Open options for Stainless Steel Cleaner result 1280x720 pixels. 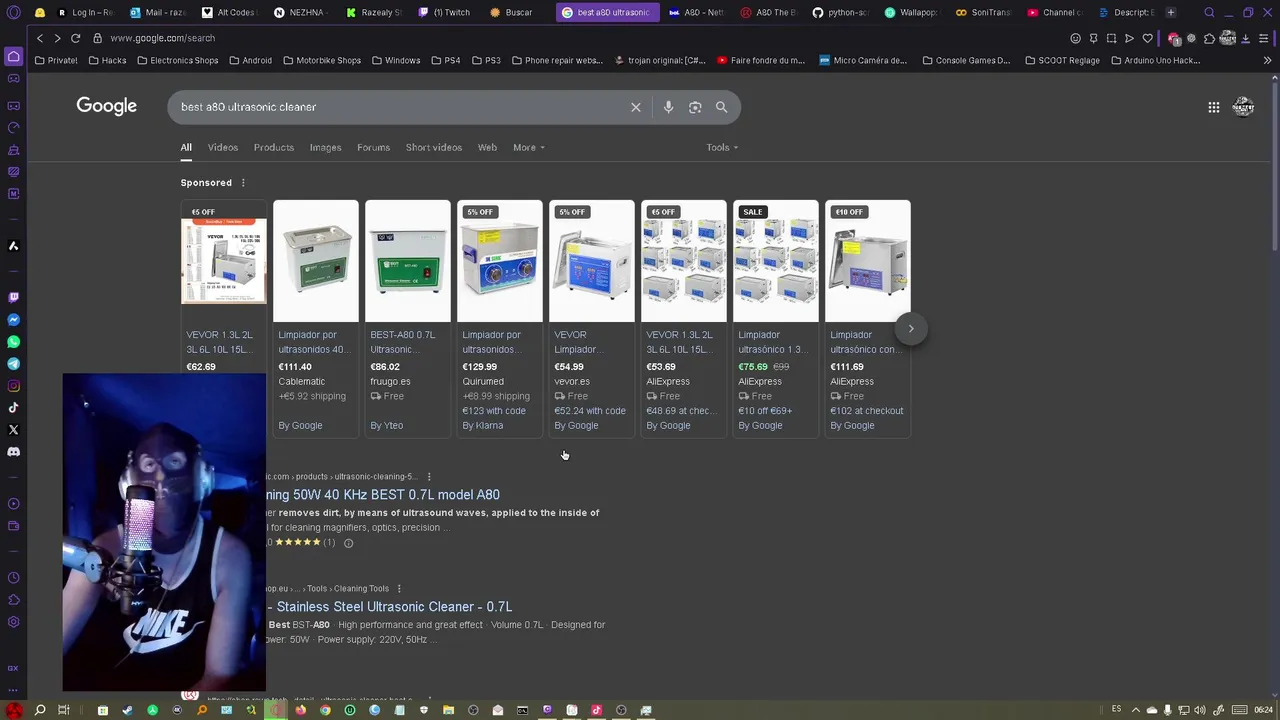click(x=399, y=589)
